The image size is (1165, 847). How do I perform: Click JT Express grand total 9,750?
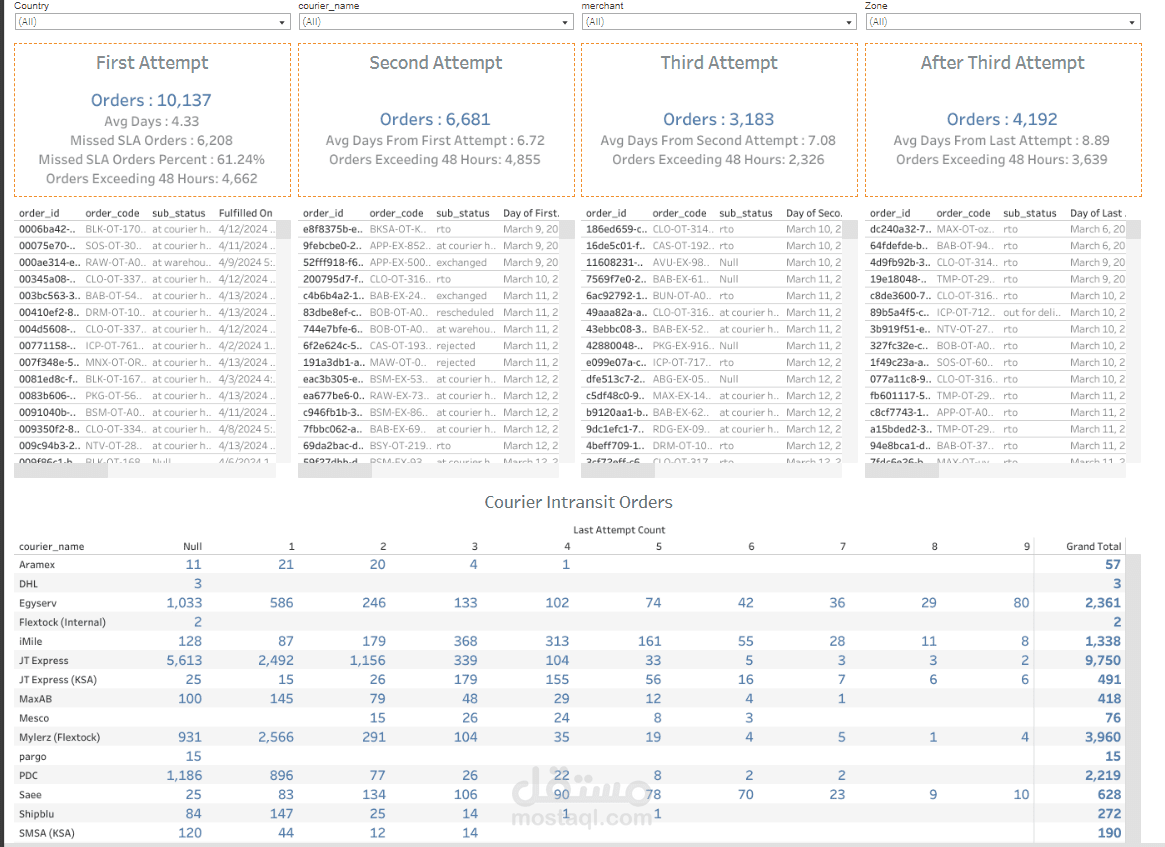(1103, 661)
